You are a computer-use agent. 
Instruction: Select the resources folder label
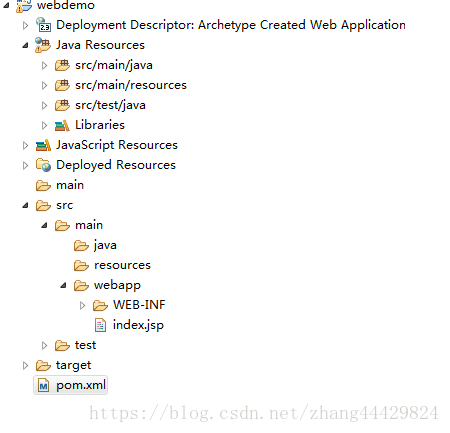tap(122, 265)
